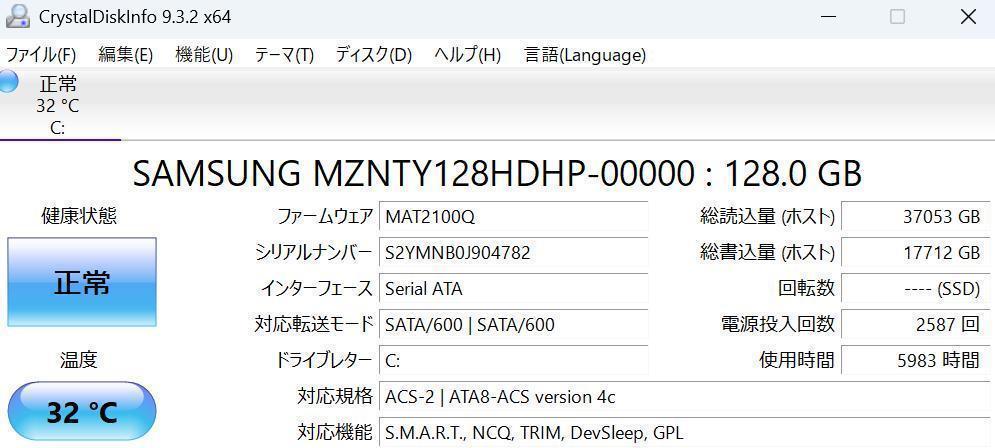Select the C: drive tab showing 32 °C

(x=58, y=105)
